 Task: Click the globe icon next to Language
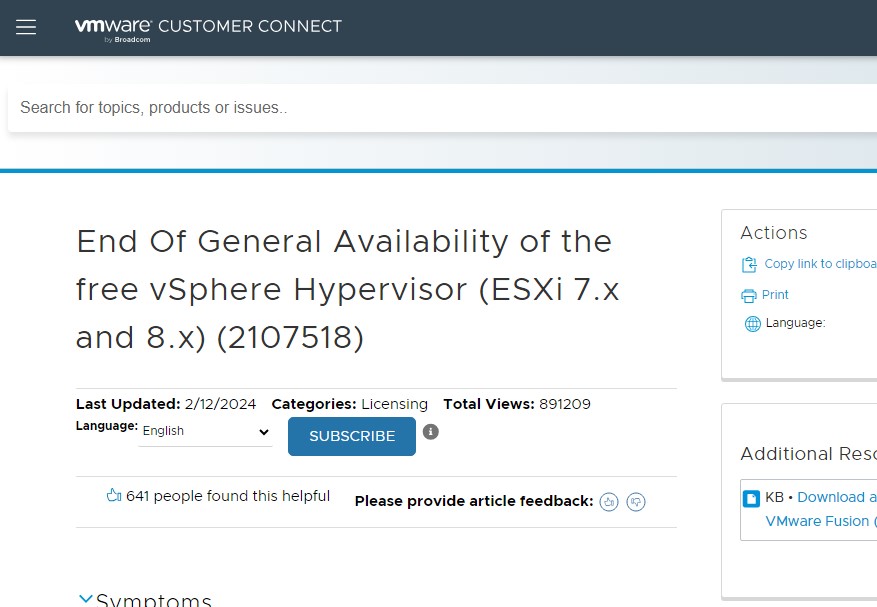click(x=751, y=323)
